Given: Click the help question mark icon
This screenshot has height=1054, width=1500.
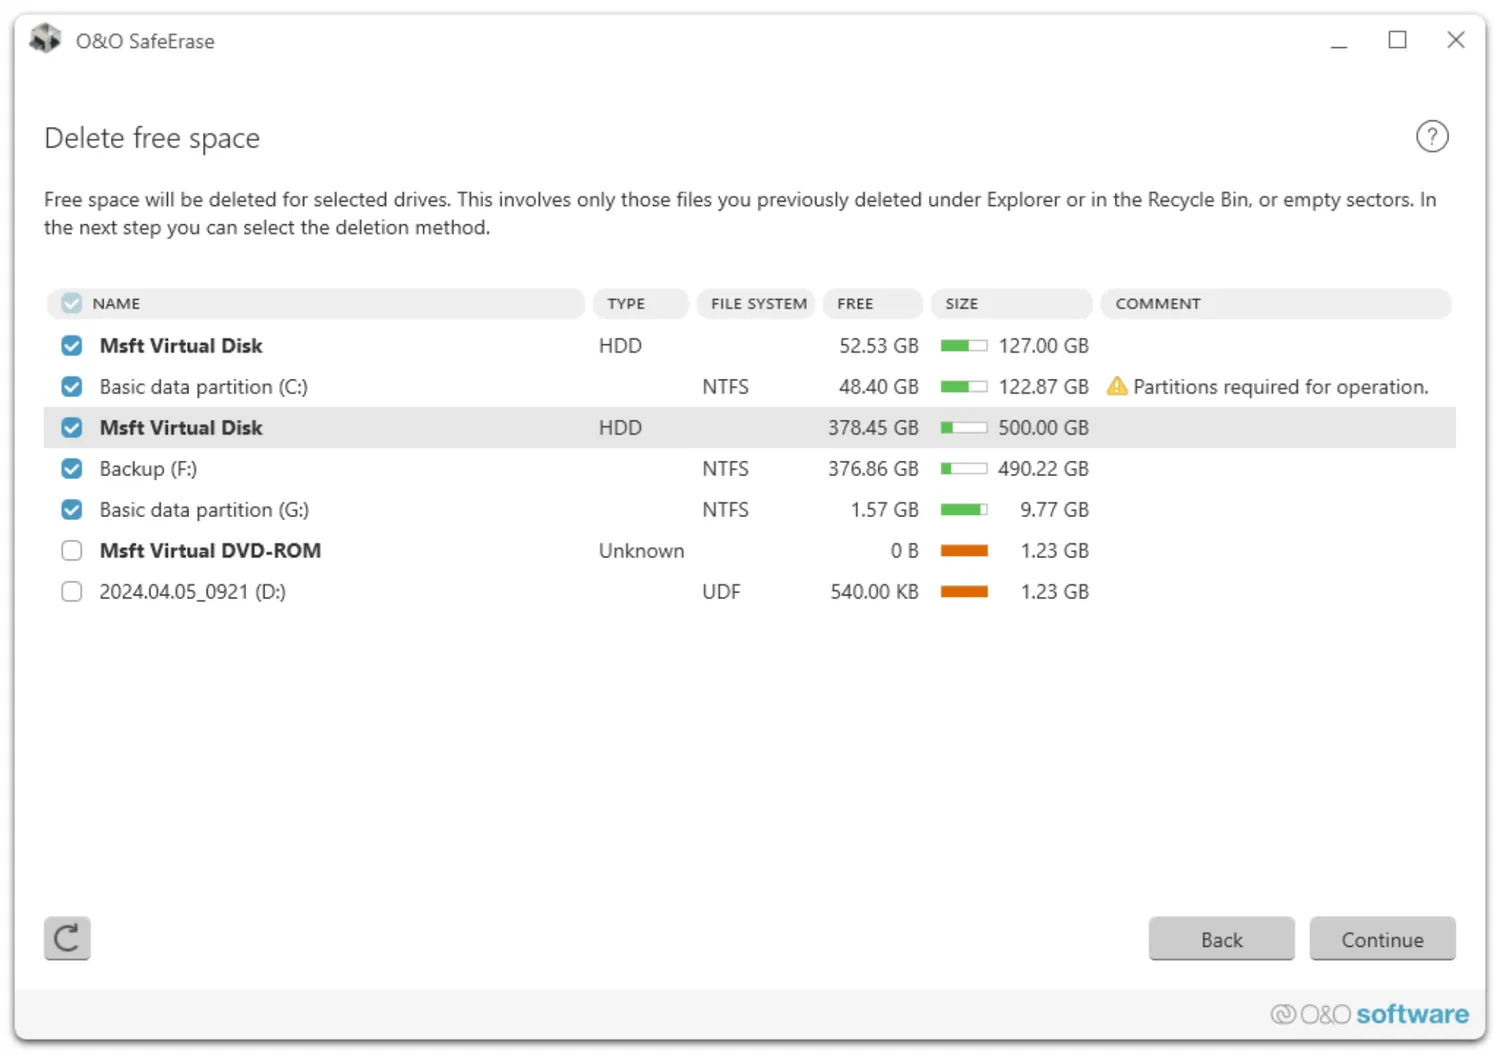Looking at the screenshot, I should (x=1432, y=136).
